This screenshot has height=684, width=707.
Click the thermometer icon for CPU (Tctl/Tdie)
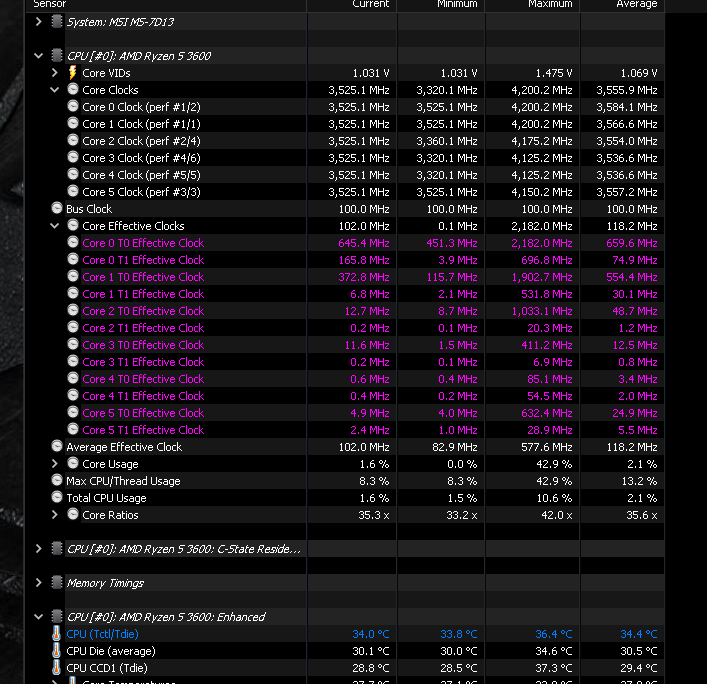(x=57, y=634)
